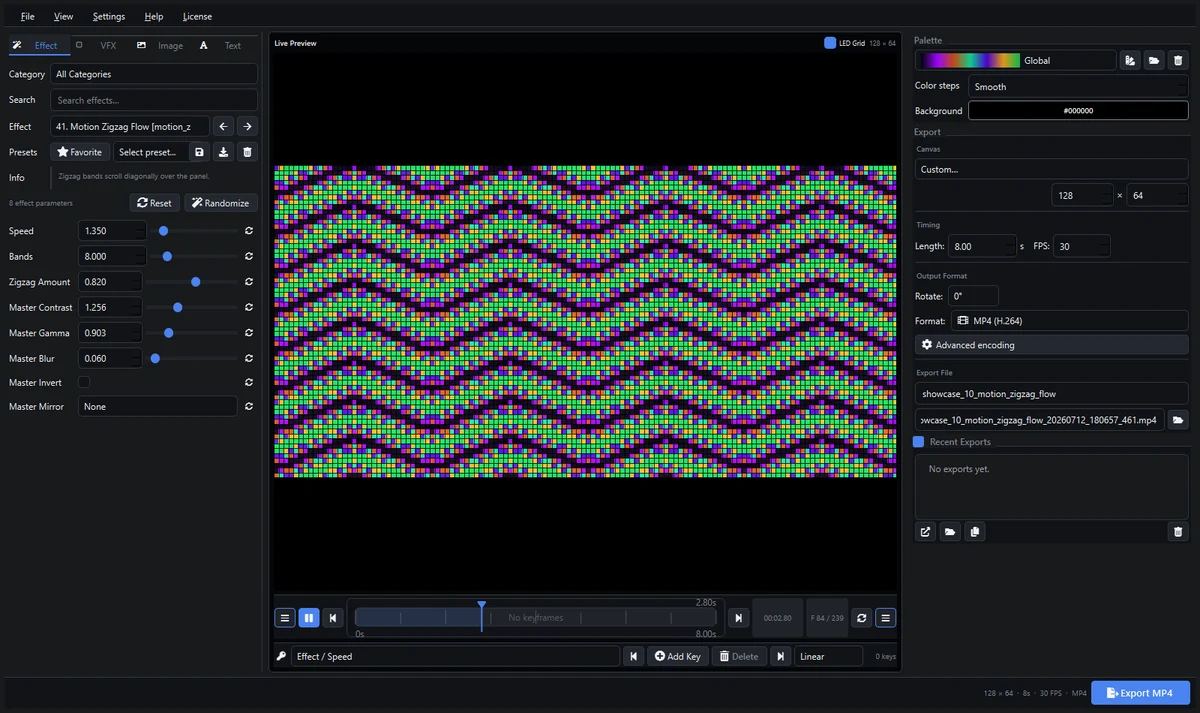Click the Randomize button

pos(220,203)
